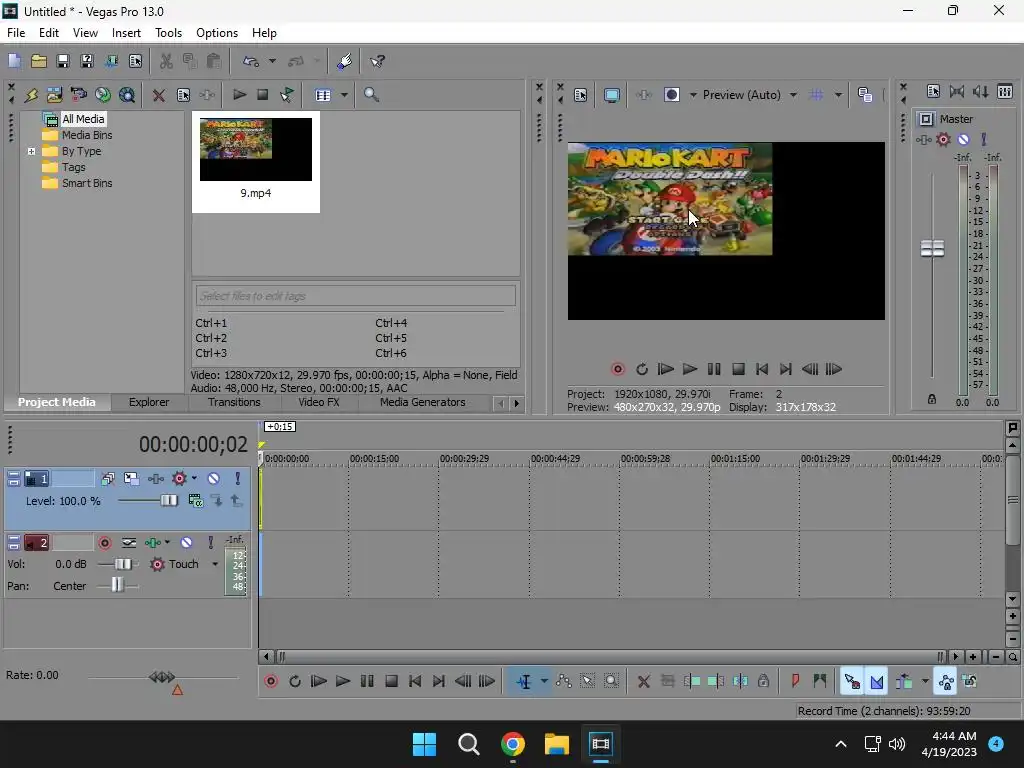The height and width of the screenshot is (768, 1024).
Task: Save the project with the floppy disk icon
Action: pyautogui.click(x=63, y=61)
